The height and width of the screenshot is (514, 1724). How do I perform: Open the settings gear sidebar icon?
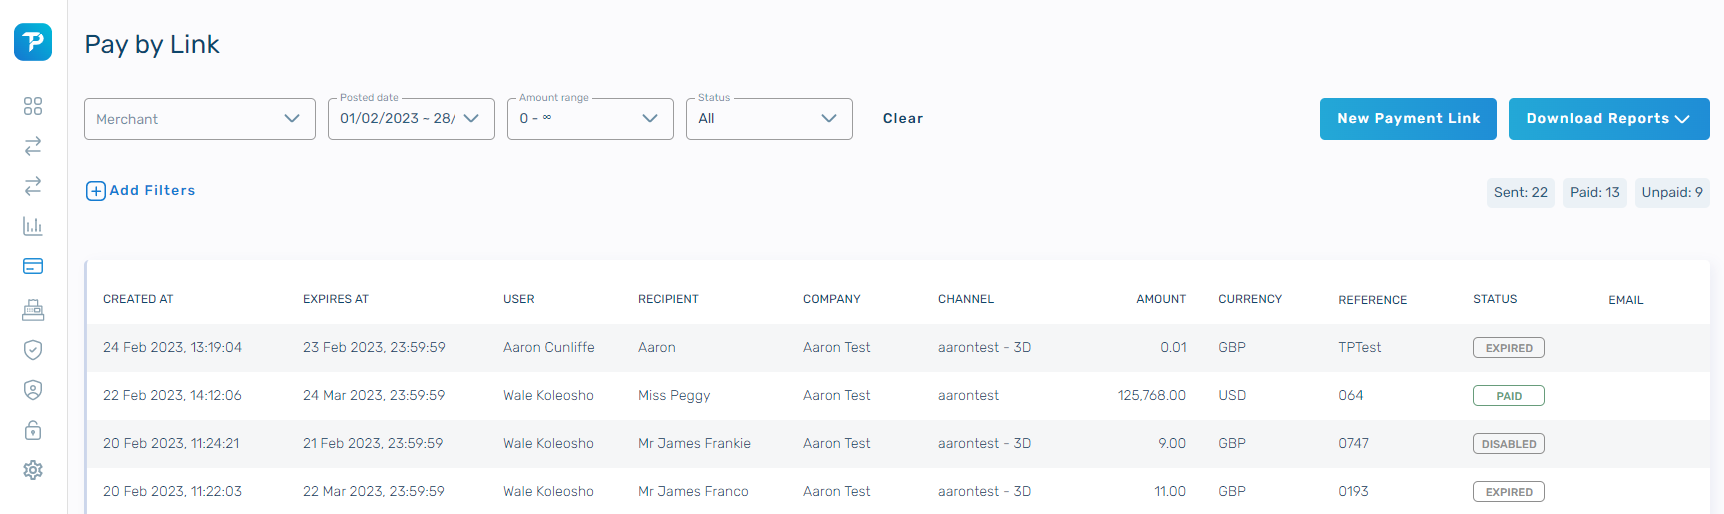tap(33, 470)
